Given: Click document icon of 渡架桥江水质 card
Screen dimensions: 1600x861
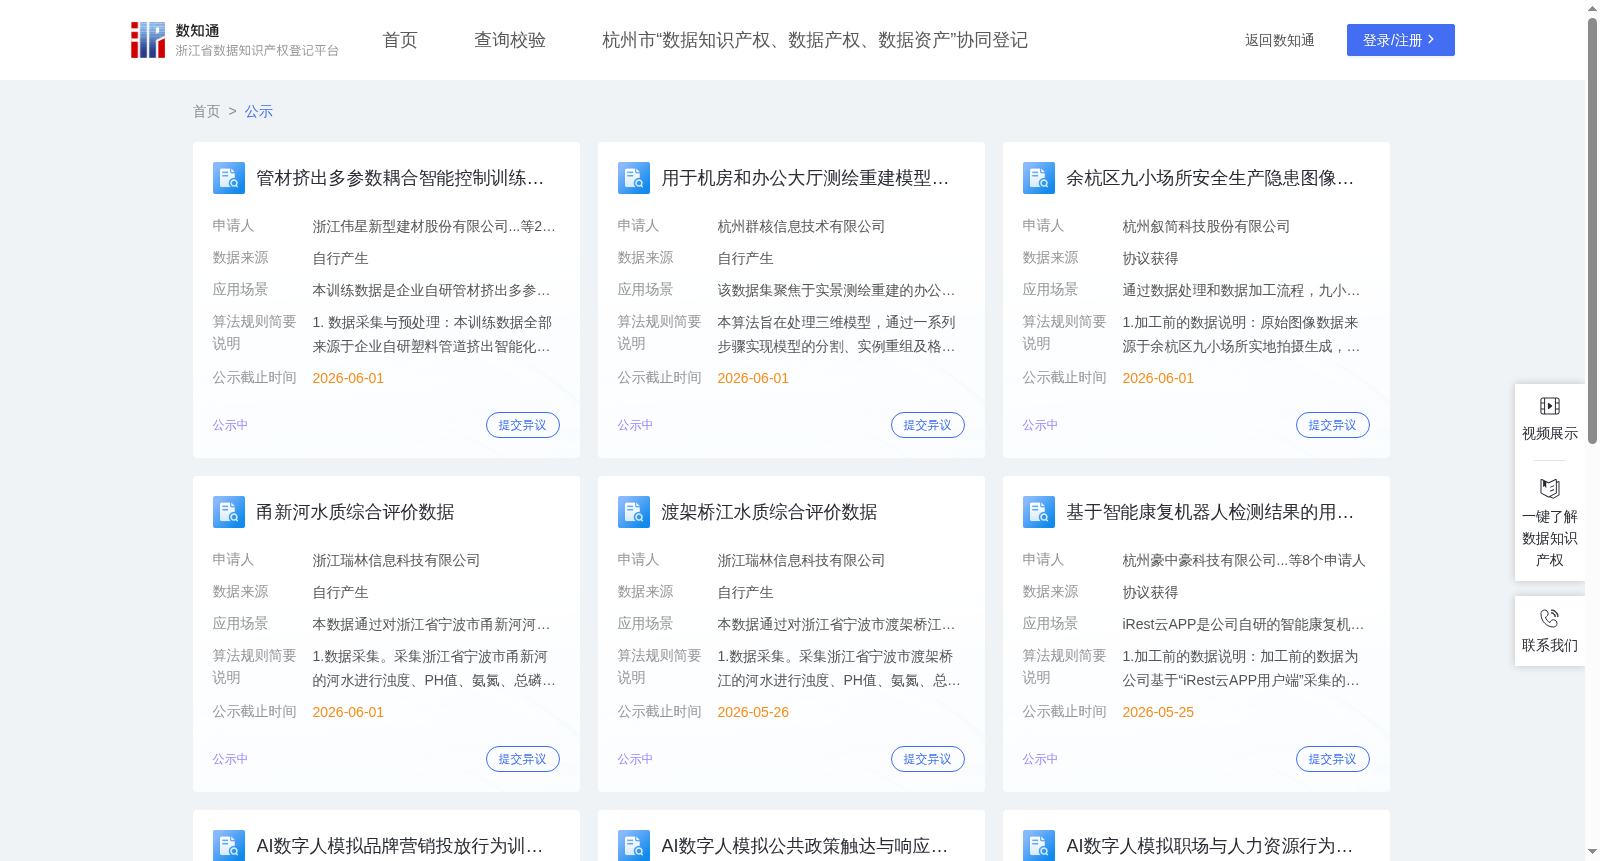Looking at the screenshot, I should click(634, 512).
